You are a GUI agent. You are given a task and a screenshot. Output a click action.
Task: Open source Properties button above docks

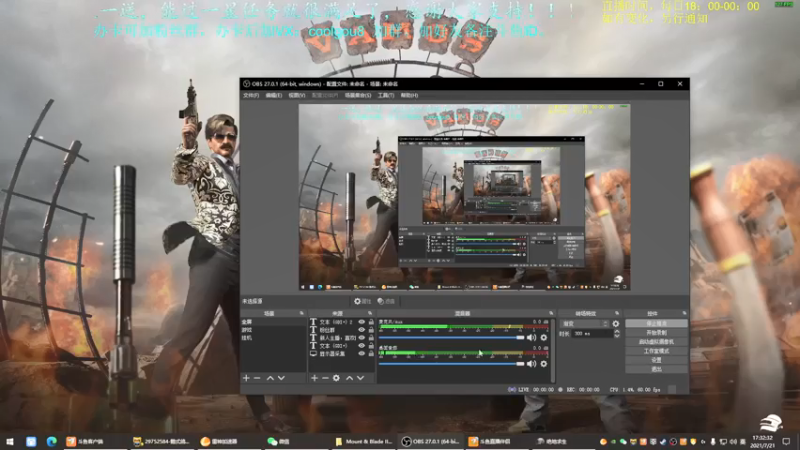coord(362,302)
